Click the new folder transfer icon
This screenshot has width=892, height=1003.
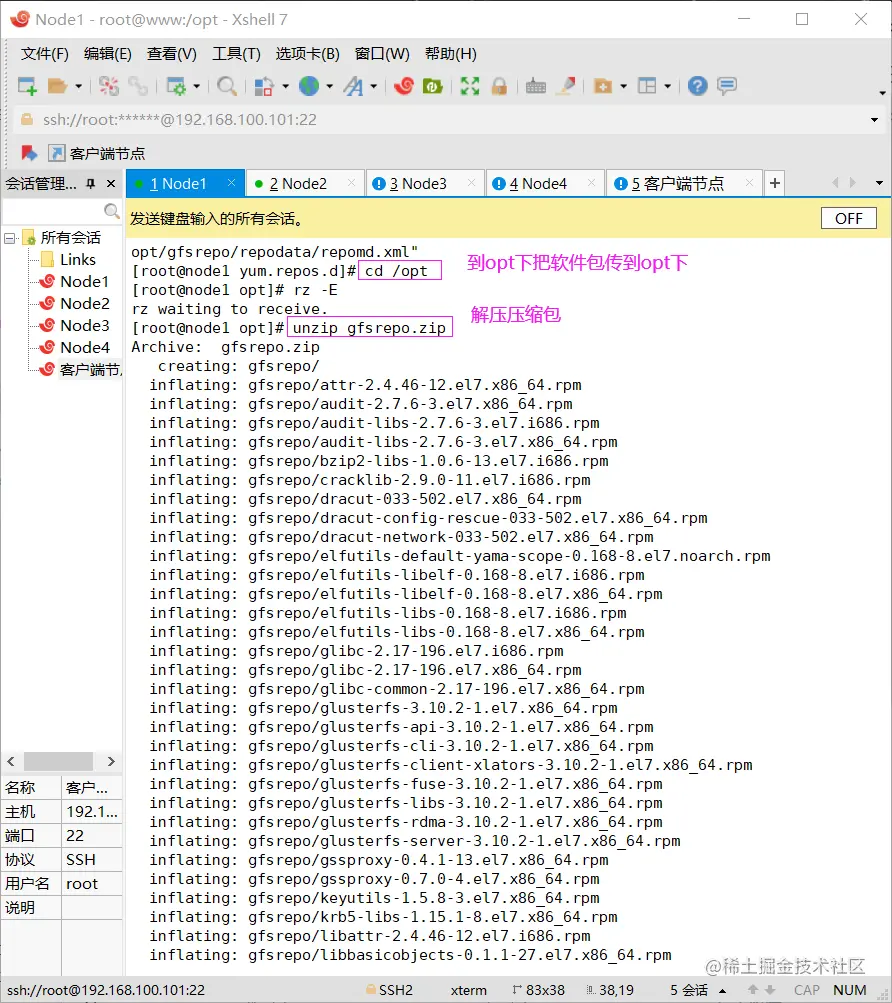603,86
